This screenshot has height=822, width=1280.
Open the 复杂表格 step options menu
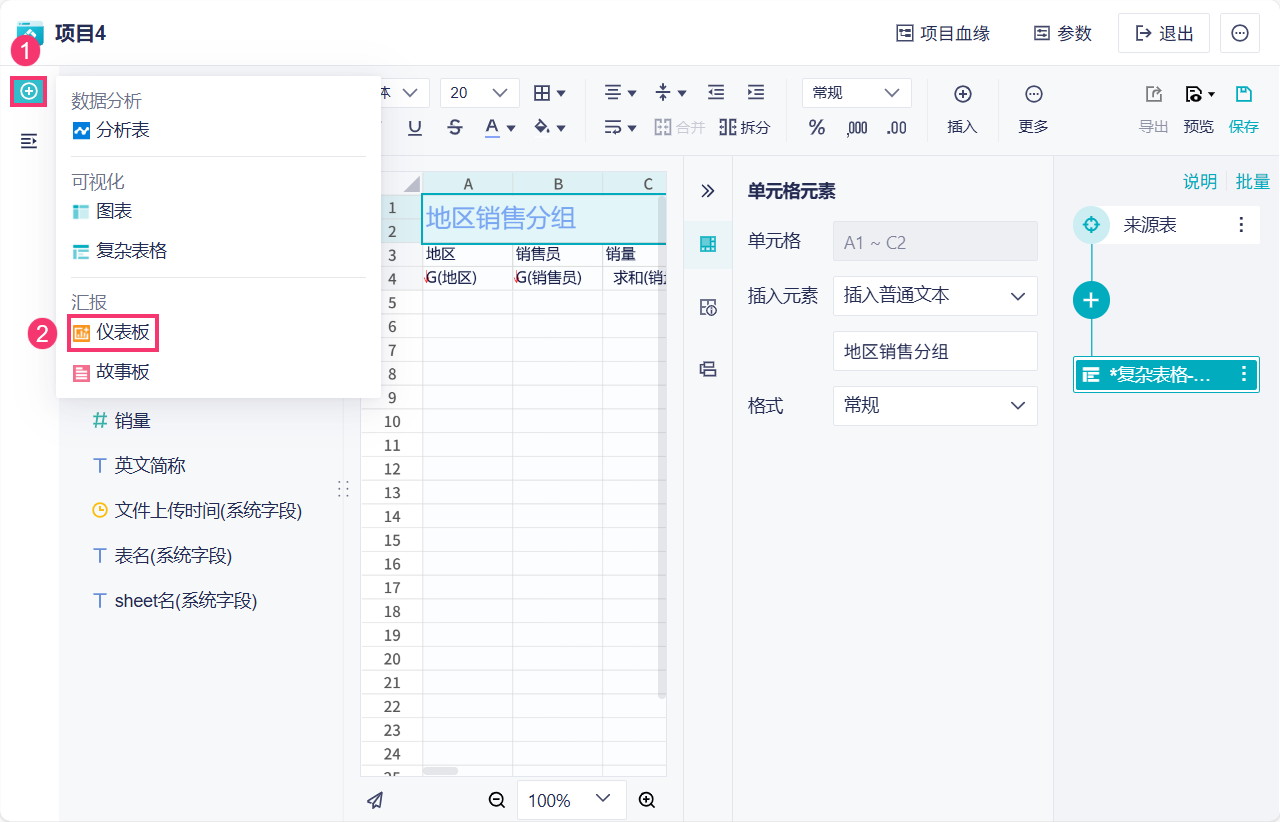pos(1244,374)
